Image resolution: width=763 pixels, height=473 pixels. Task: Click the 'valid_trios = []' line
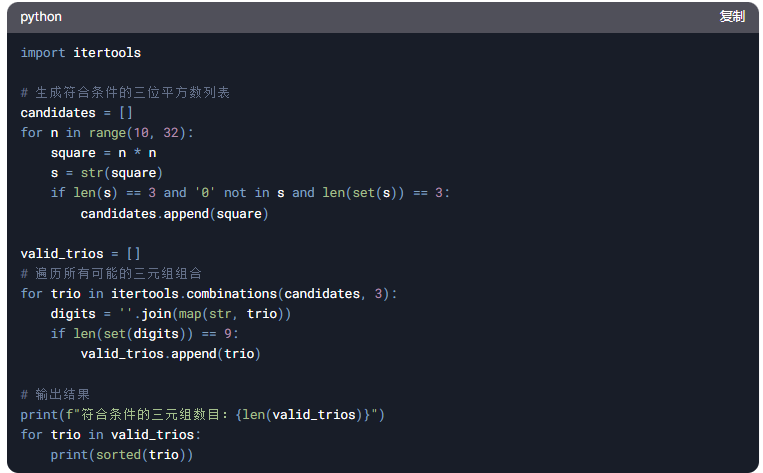(80, 254)
